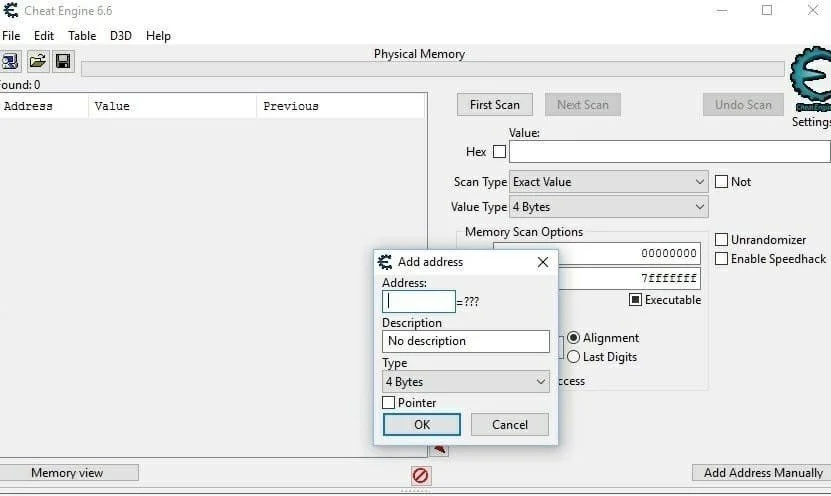Click the open folder icon in toolbar
Screen dimensions: 831x496
37,61
